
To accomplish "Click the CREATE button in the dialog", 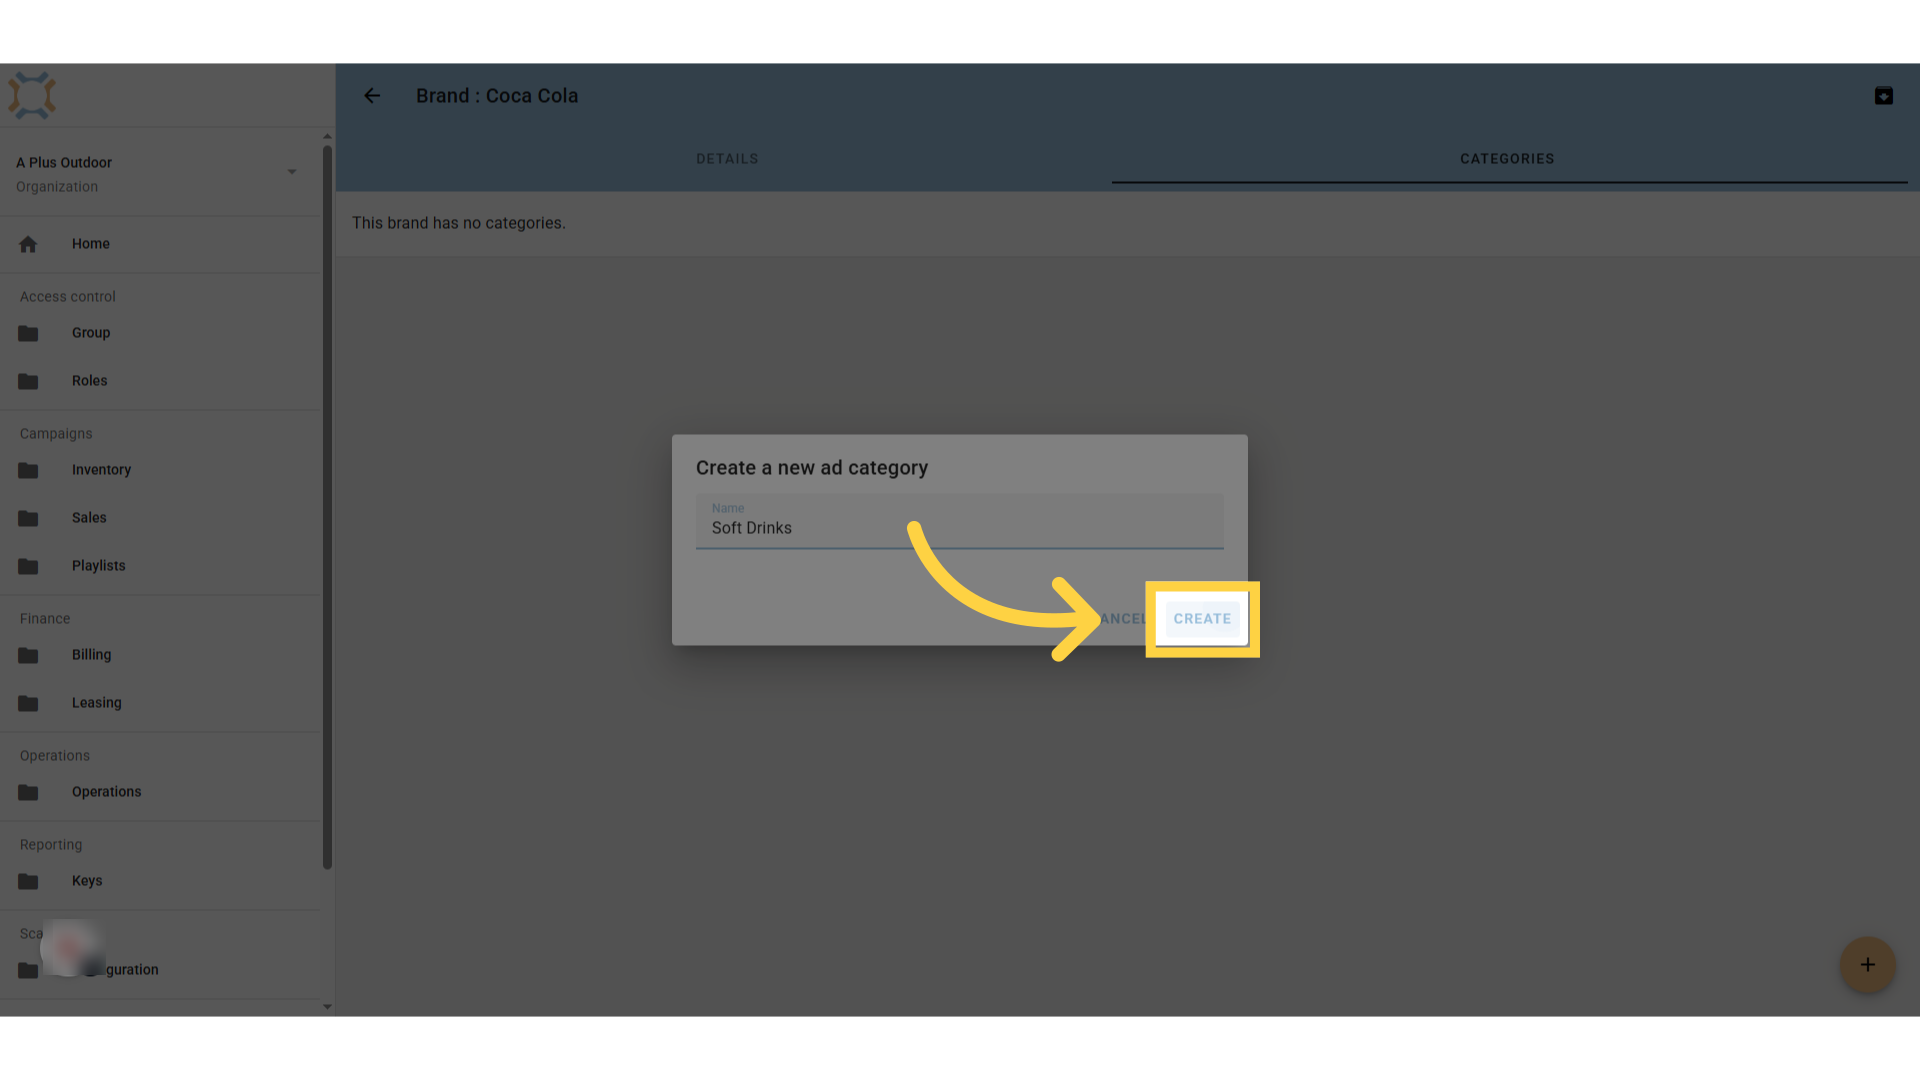I will coord(1202,619).
